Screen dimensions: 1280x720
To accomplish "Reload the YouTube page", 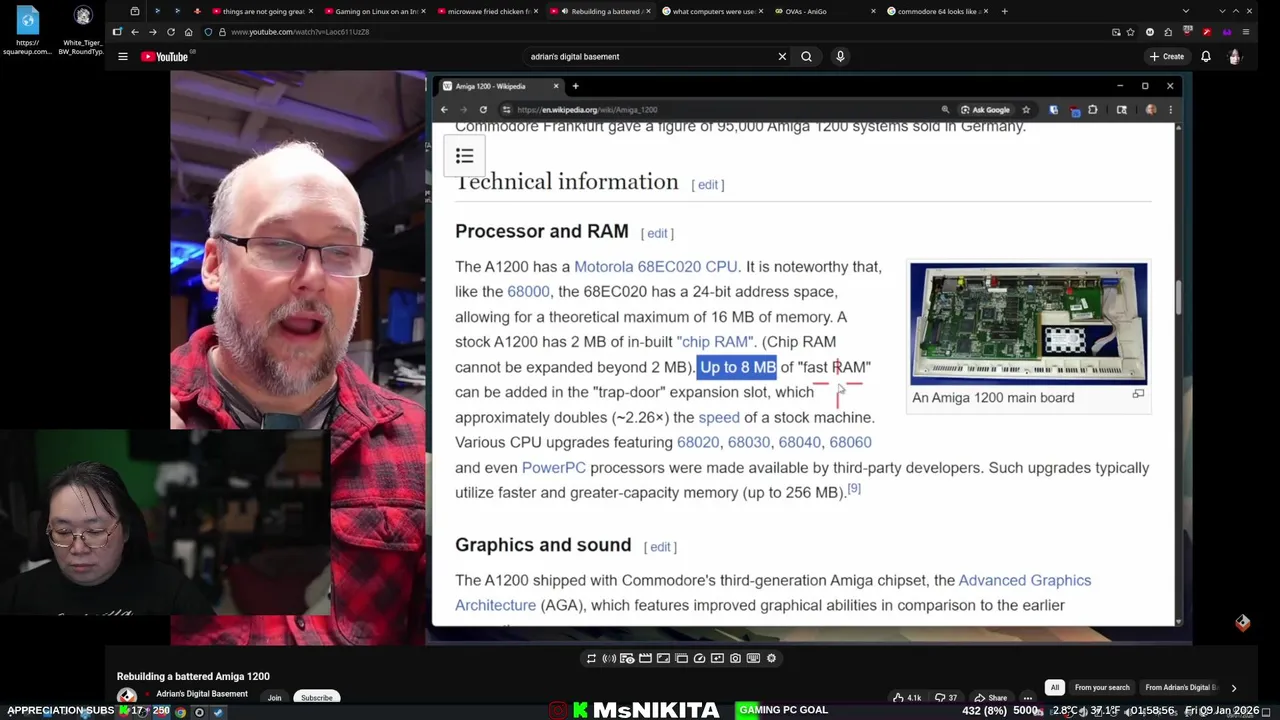I will 171,32.
